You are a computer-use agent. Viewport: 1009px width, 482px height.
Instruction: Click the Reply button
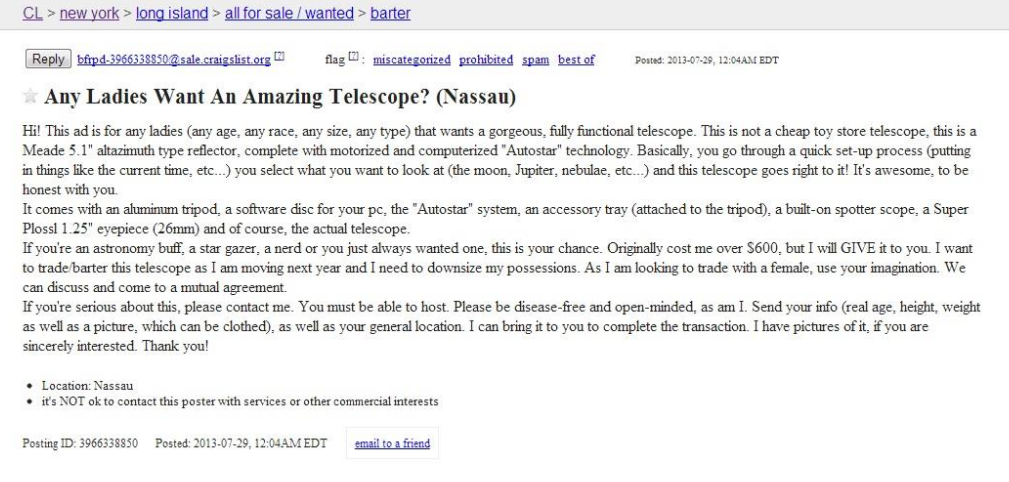[48, 59]
